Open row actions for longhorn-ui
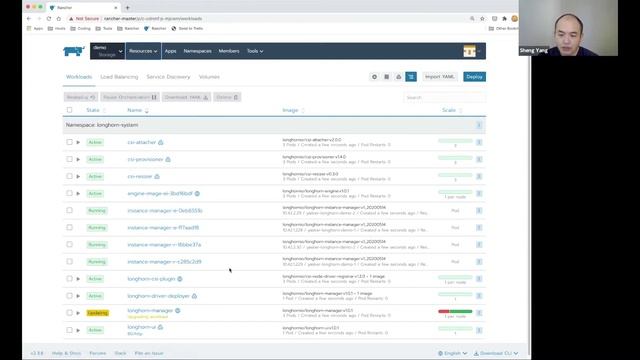 [479, 330]
